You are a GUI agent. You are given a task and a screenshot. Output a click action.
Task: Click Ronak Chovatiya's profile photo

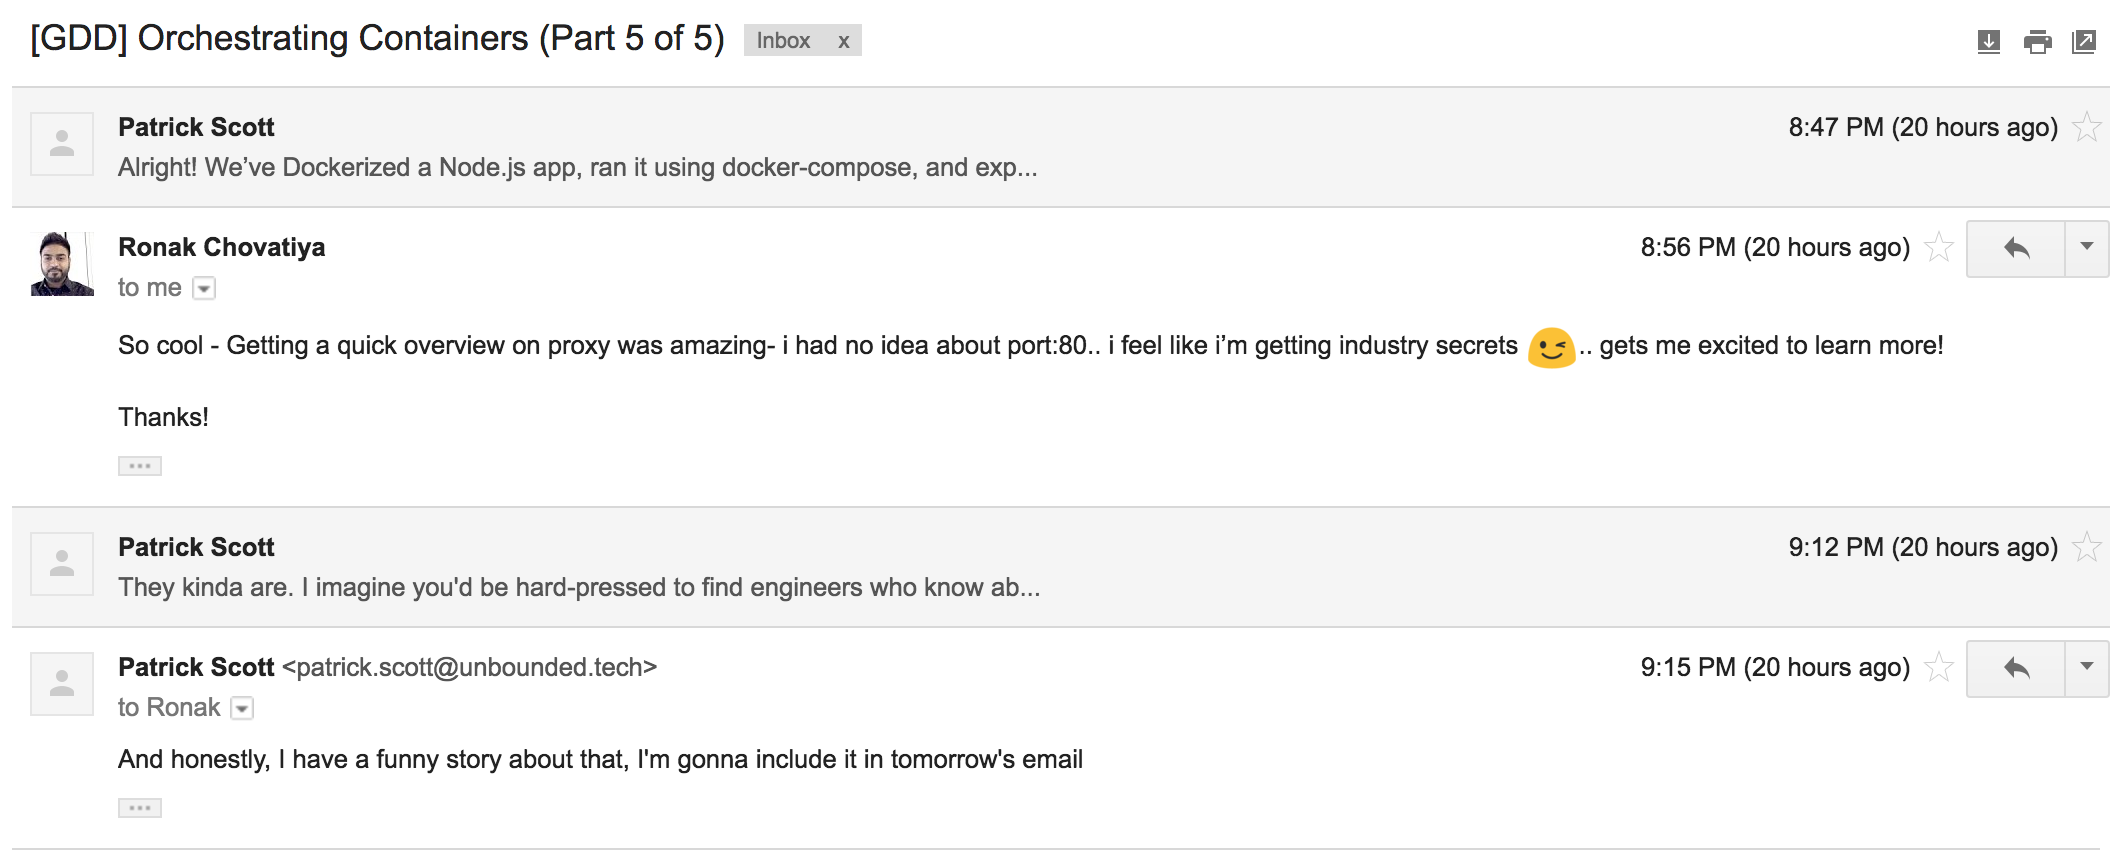point(62,264)
